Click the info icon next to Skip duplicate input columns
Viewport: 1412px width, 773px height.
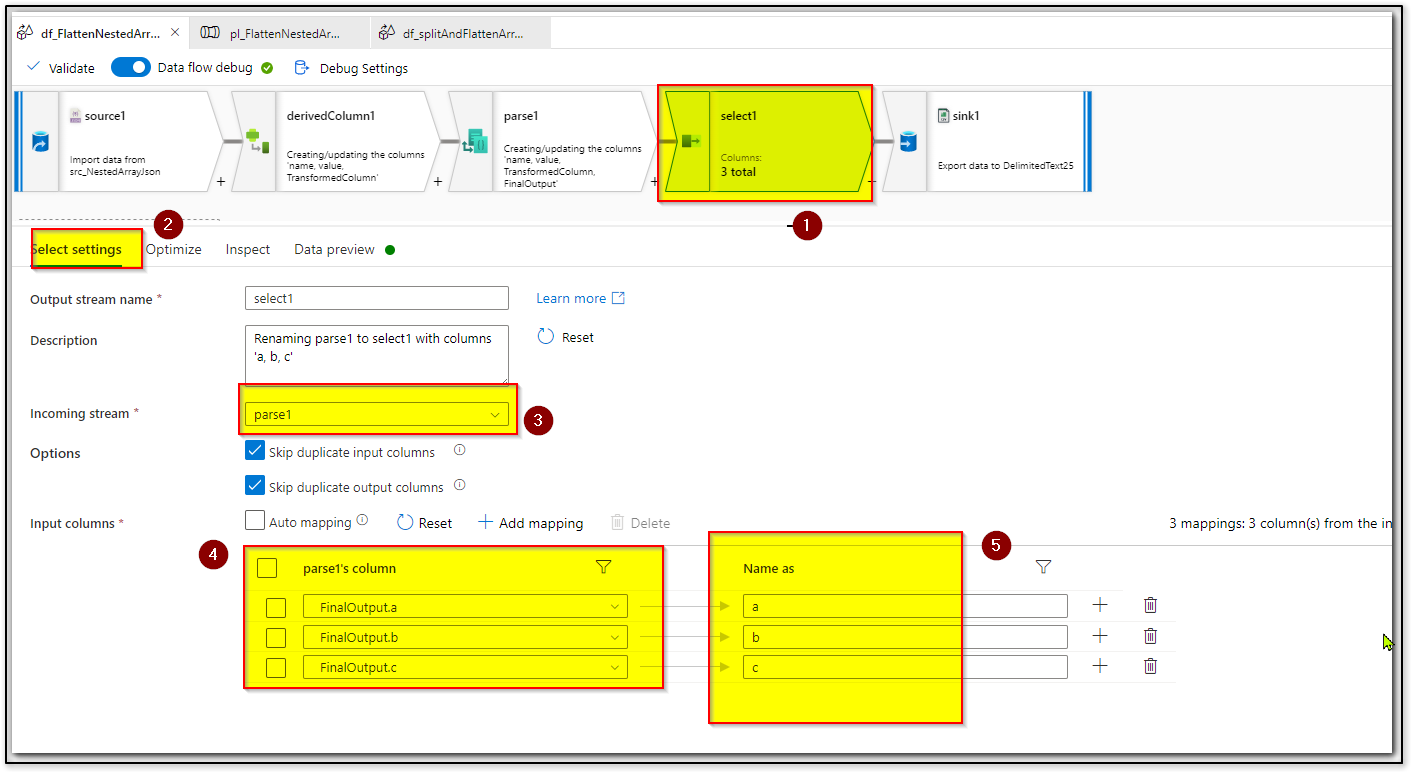coord(459,451)
